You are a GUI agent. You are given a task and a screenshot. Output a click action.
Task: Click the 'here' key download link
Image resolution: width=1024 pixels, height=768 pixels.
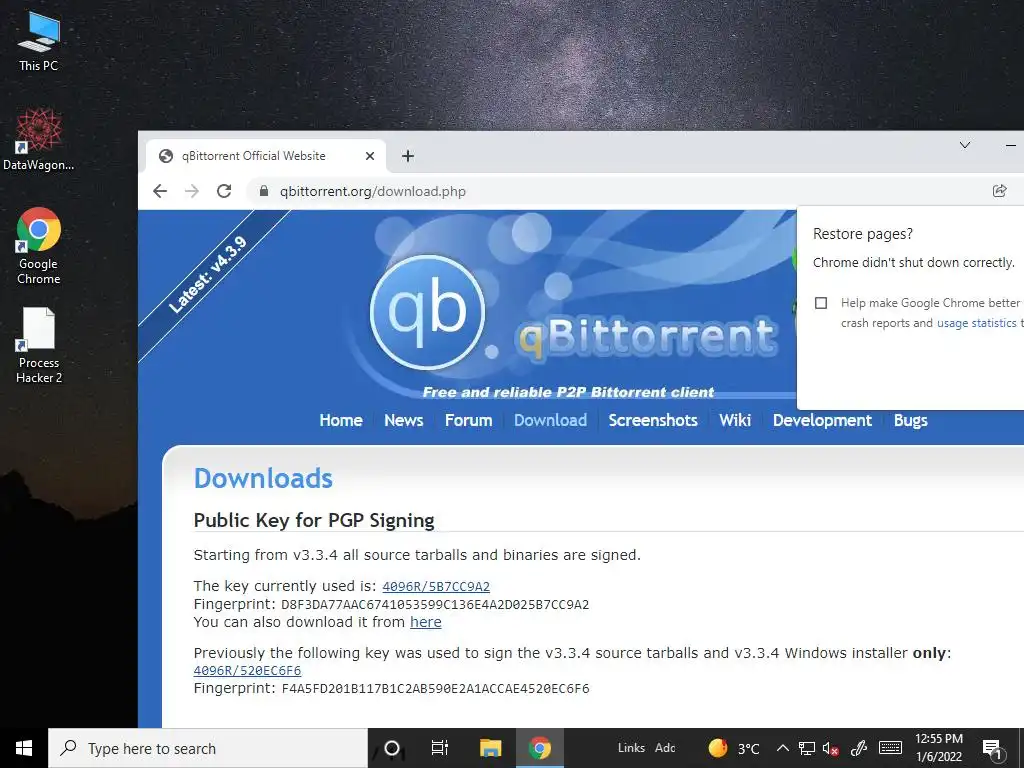(x=426, y=622)
